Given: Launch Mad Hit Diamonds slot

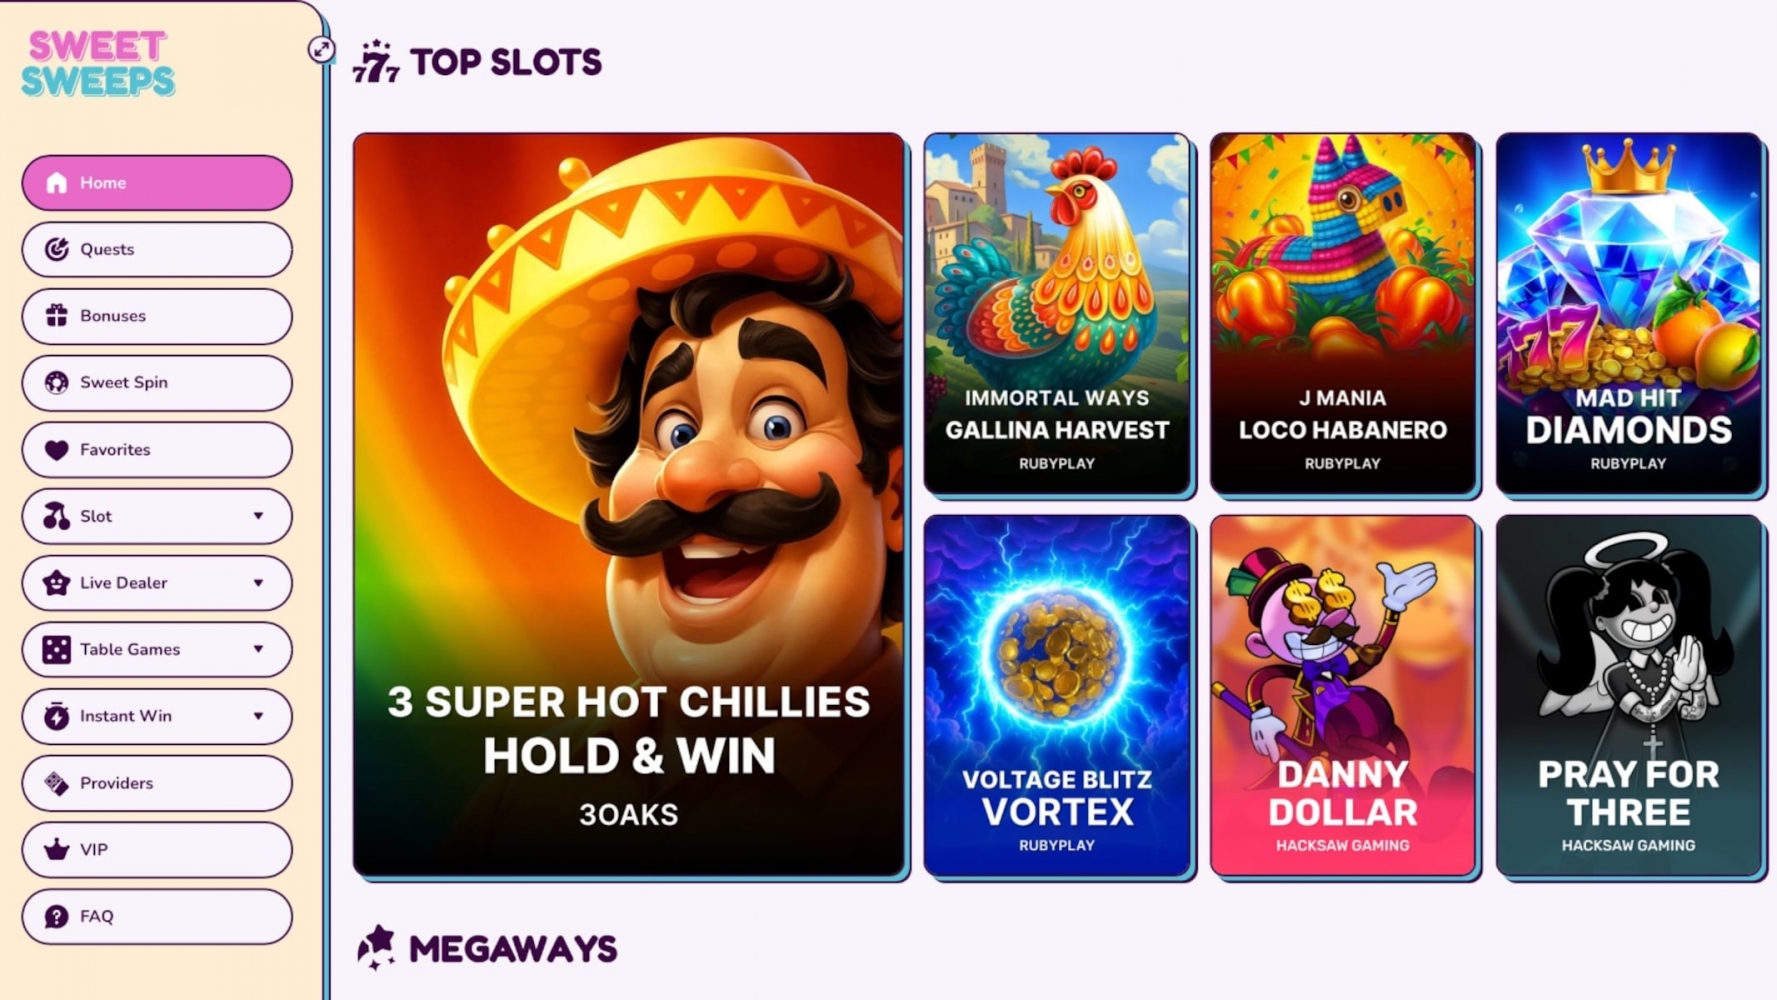Looking at the screenshot, I should pyautogui.click(x=1629, y=314).
